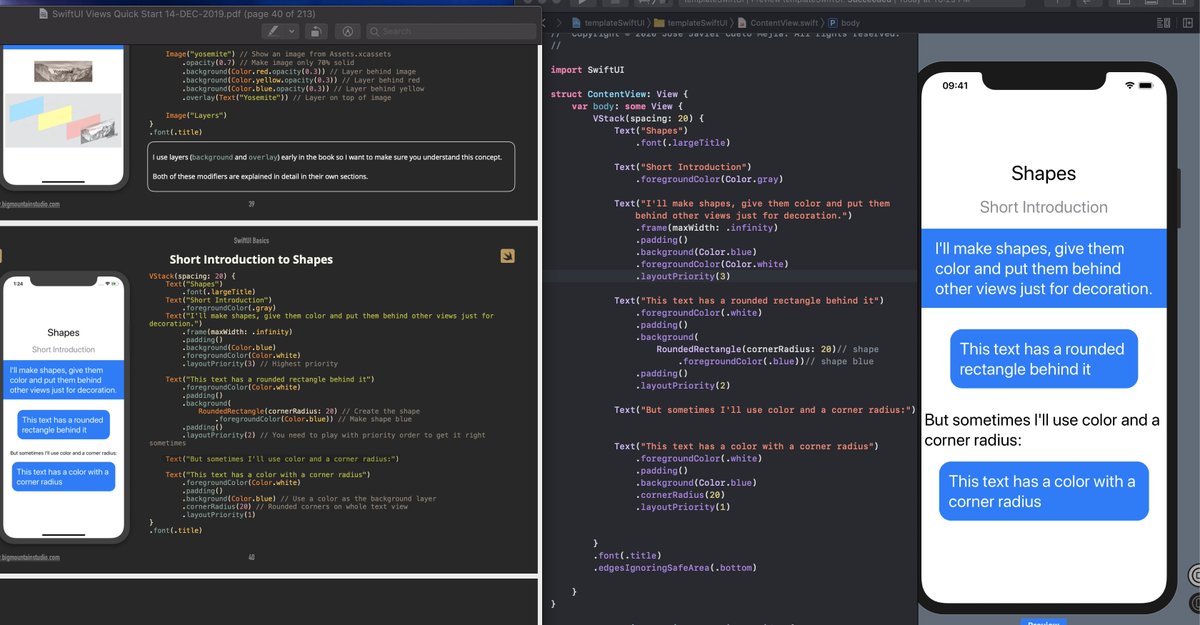This screenshot has width=1200, height=625.
Task: Open the highlight color dropdown arrow in Preview
Action: (291, 31)
